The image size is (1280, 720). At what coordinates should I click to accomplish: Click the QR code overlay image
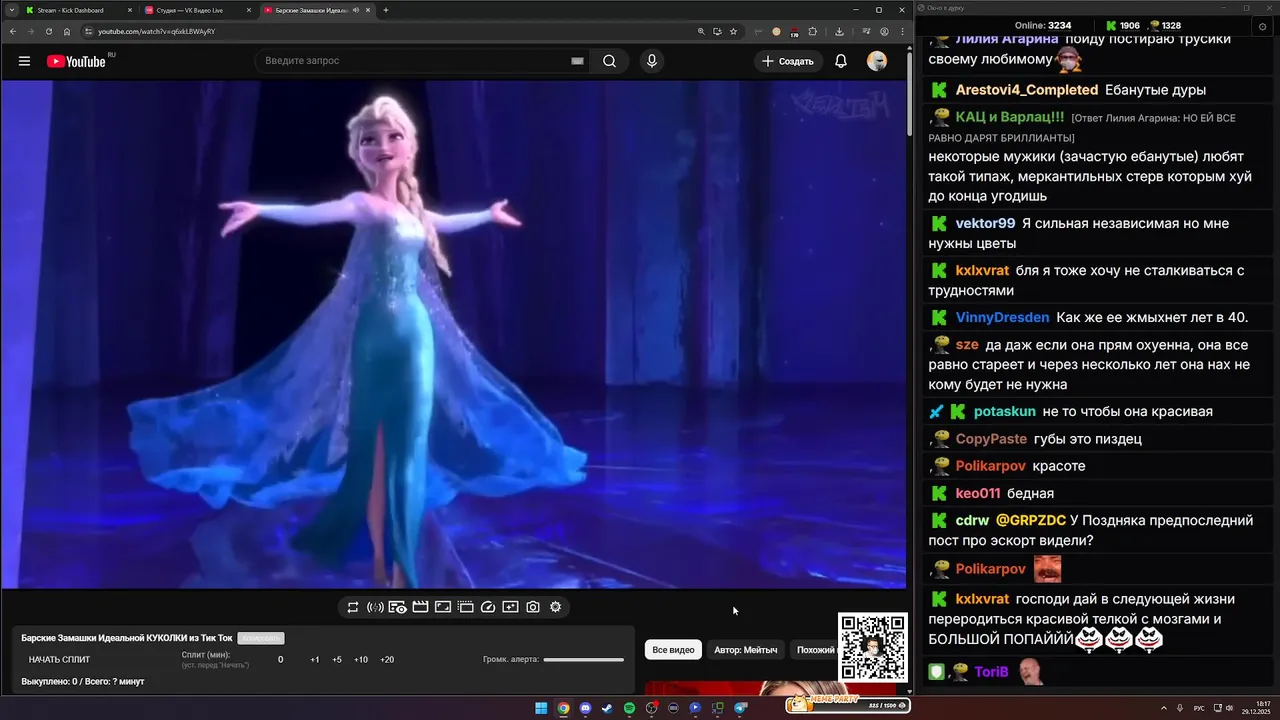click(x=873, y=647)
